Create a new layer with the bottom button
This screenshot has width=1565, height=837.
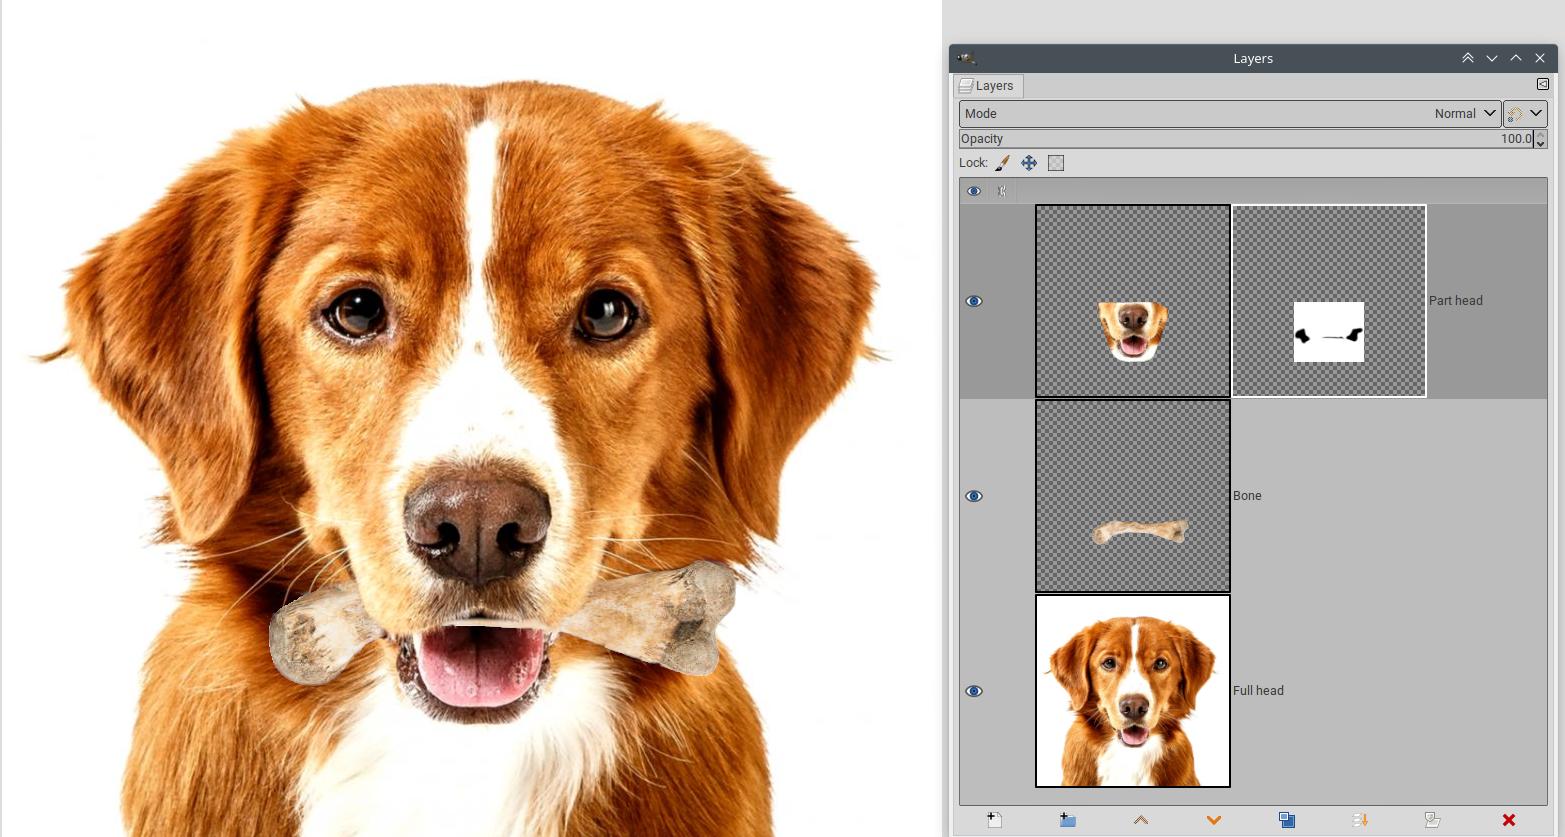coord(994,820)
